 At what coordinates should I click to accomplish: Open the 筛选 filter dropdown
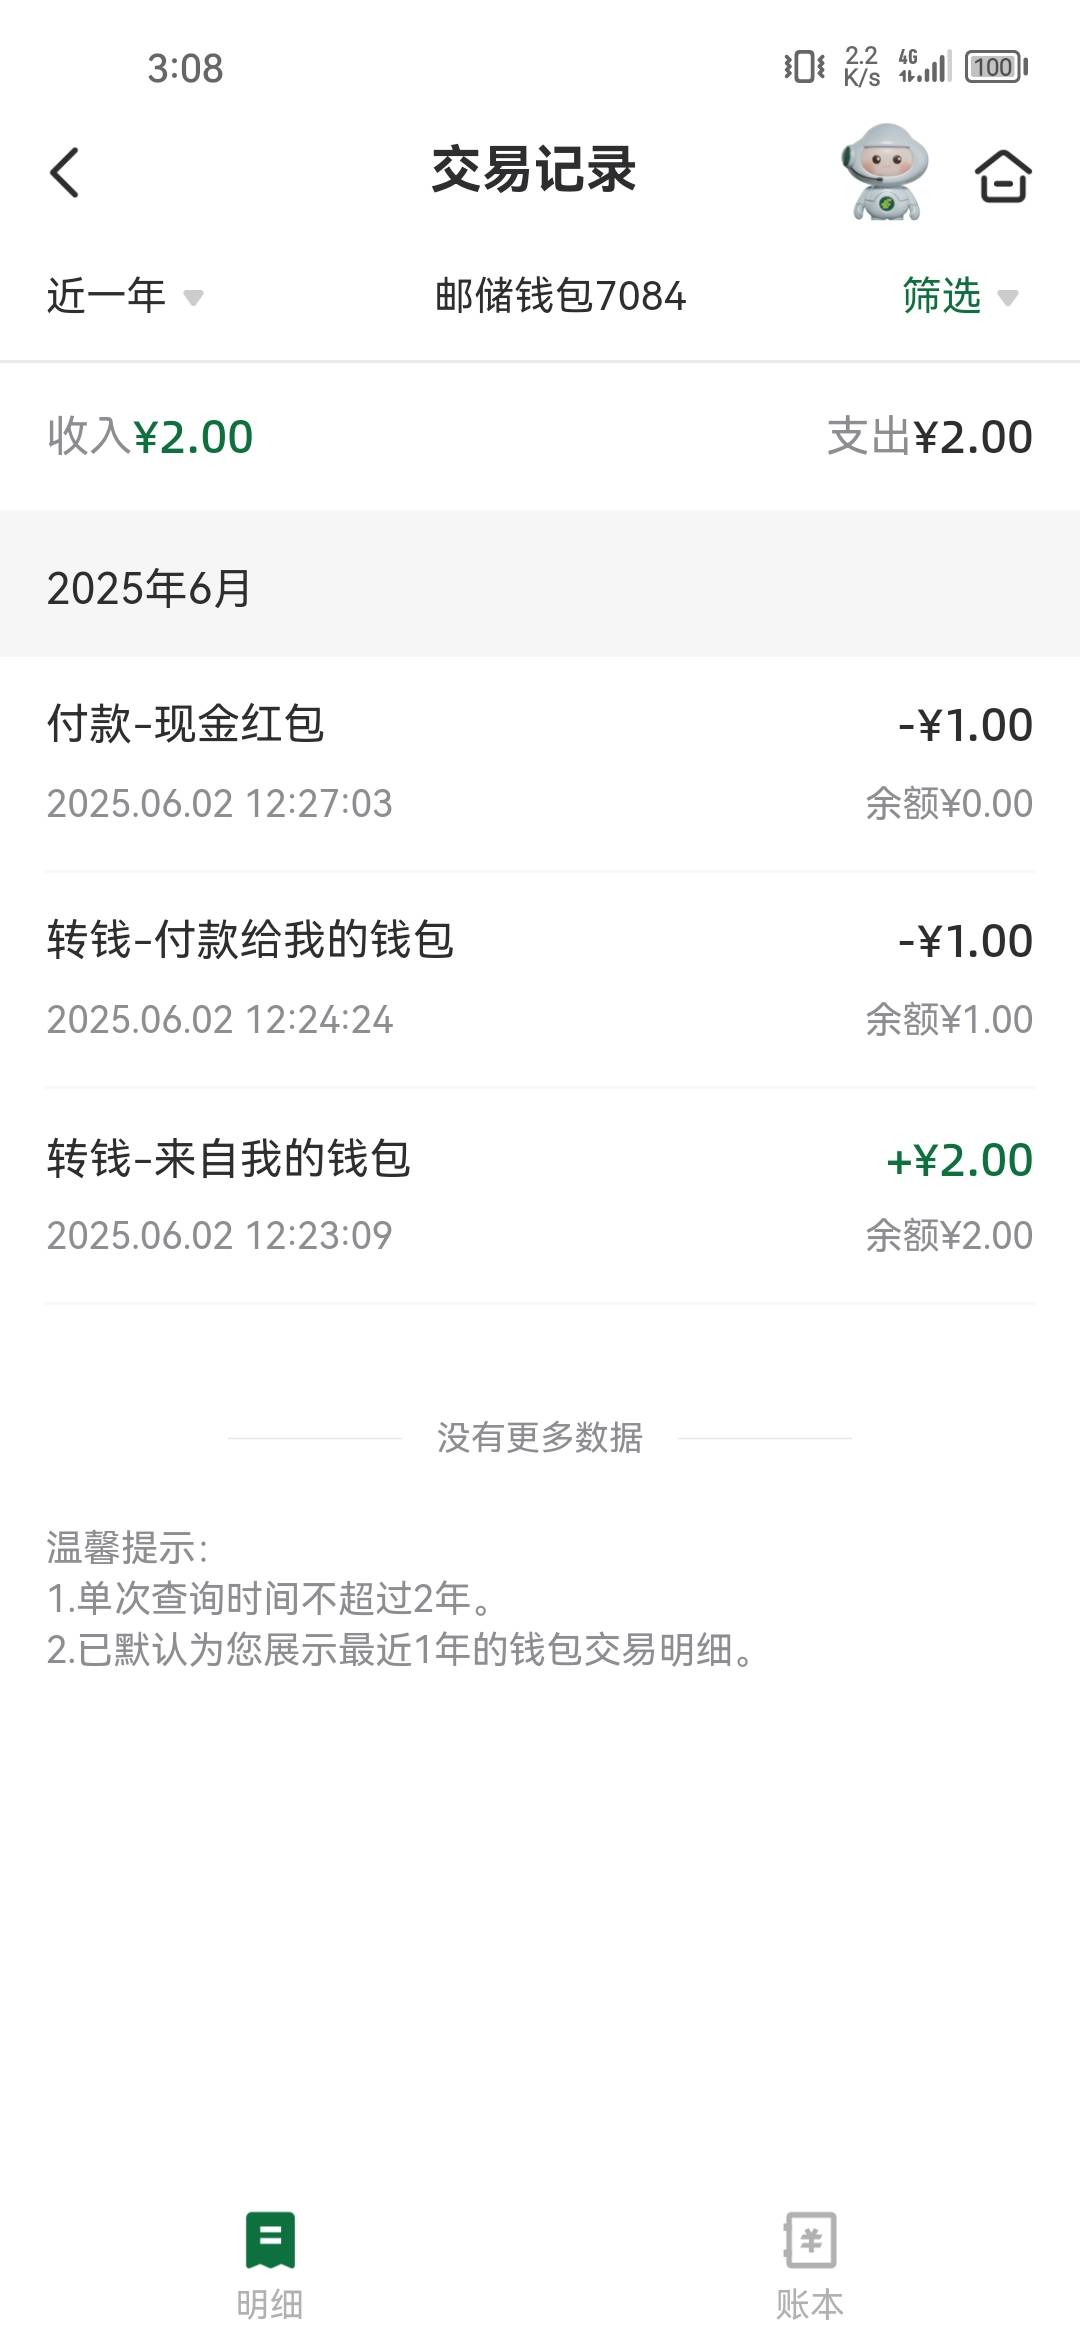(960, 296)
